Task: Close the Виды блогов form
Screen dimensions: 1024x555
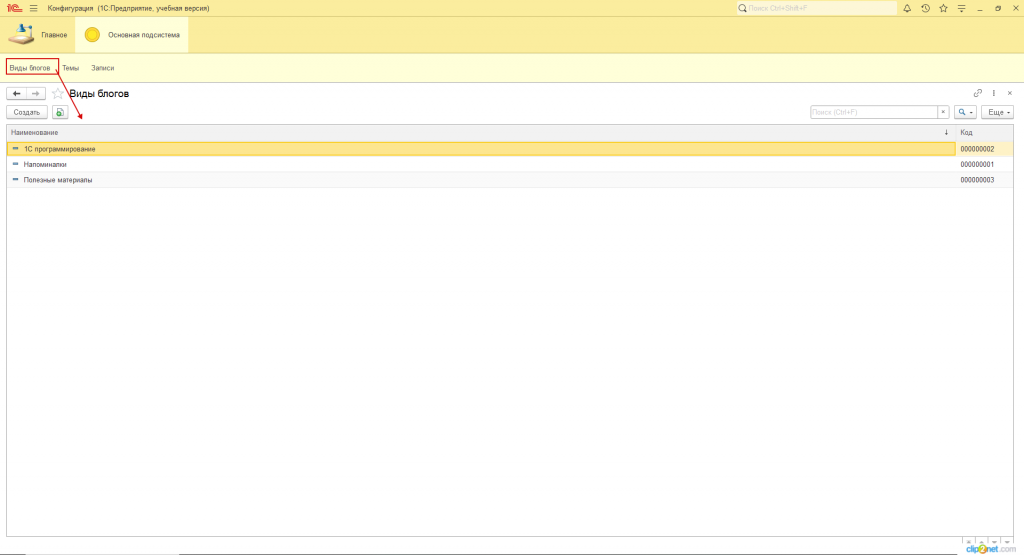Action: [1010, 93]
